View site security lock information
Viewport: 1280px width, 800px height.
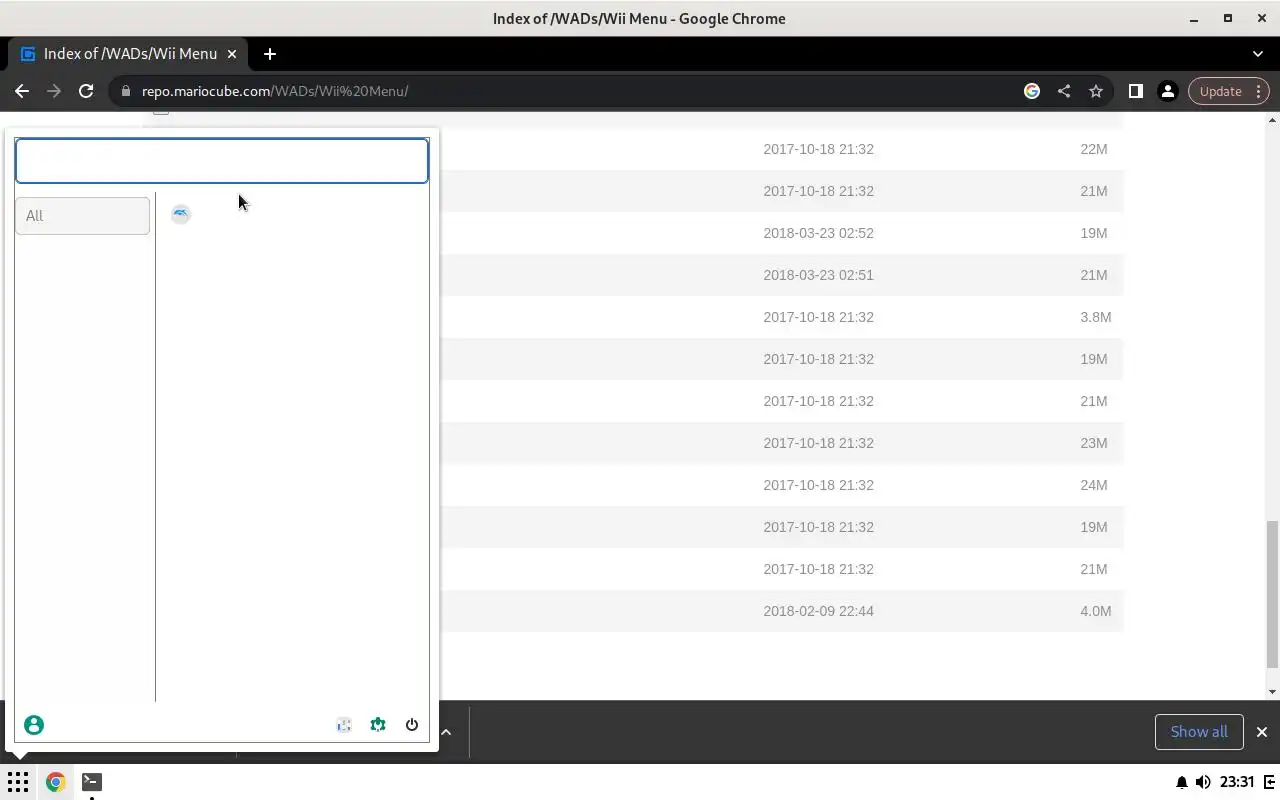pyautogui.click(x=125, y=91)
